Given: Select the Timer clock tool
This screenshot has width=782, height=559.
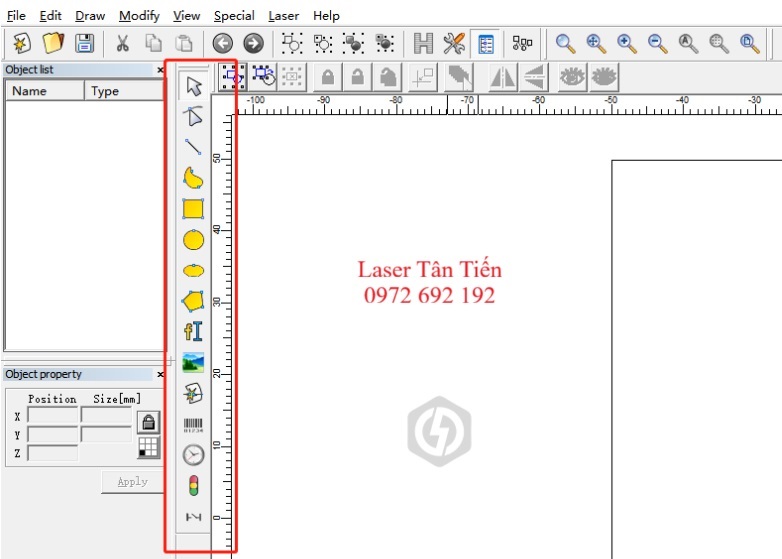Looking at the screenshot, I should click(x=193, y=455).
